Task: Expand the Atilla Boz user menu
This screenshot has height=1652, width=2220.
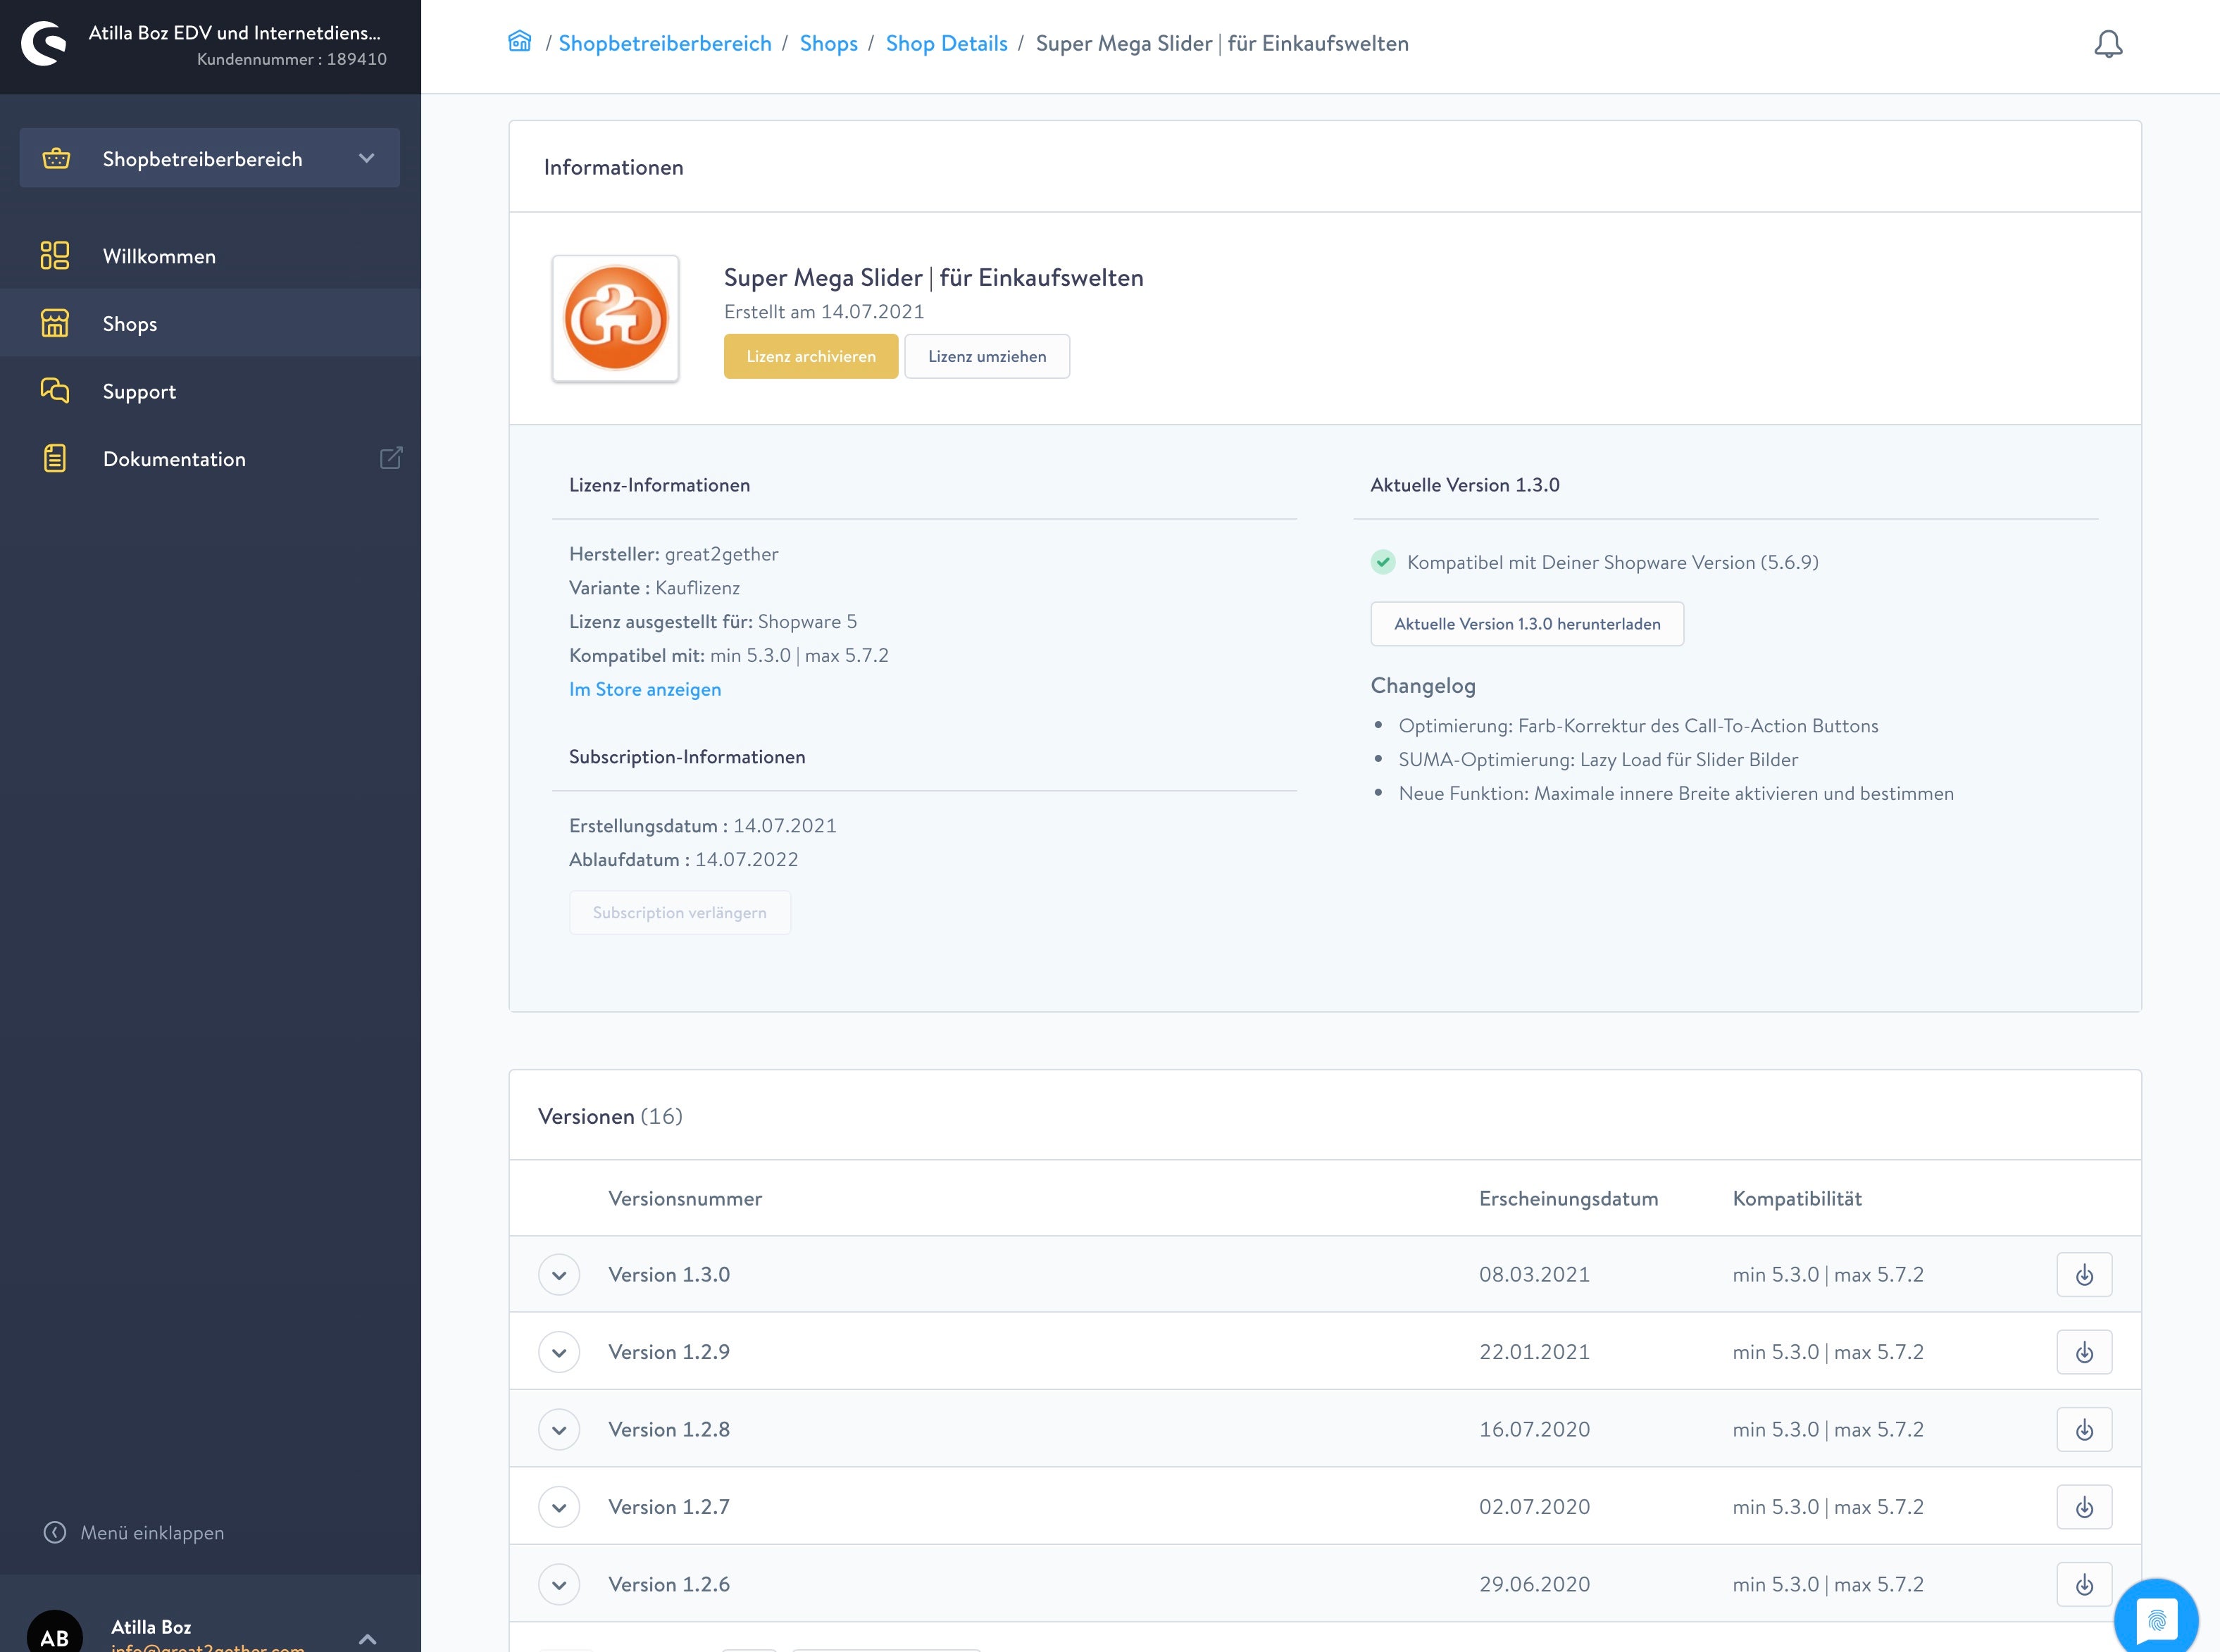Action: pyautogui.click(x=367, y=1638)
